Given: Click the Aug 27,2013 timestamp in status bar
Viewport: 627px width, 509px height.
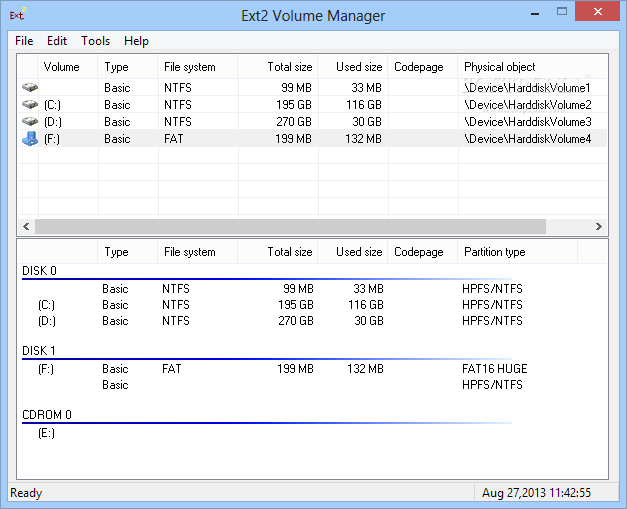Looking at the screenshot, I should 536,493.
